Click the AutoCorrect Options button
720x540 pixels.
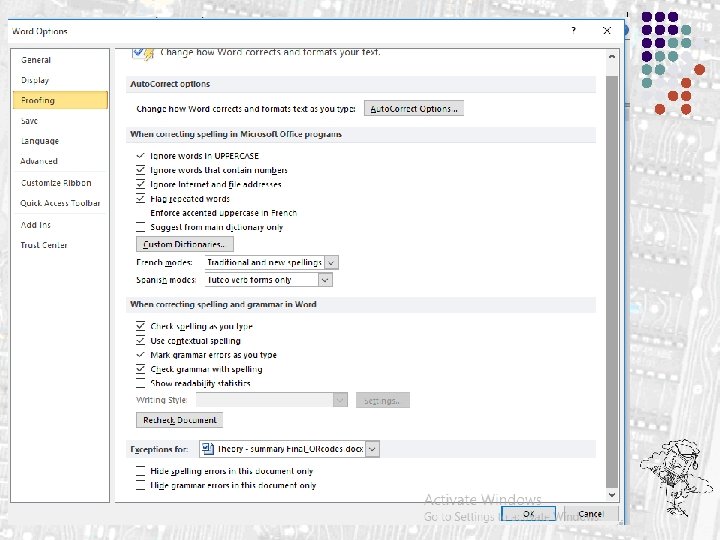(414, 109)
